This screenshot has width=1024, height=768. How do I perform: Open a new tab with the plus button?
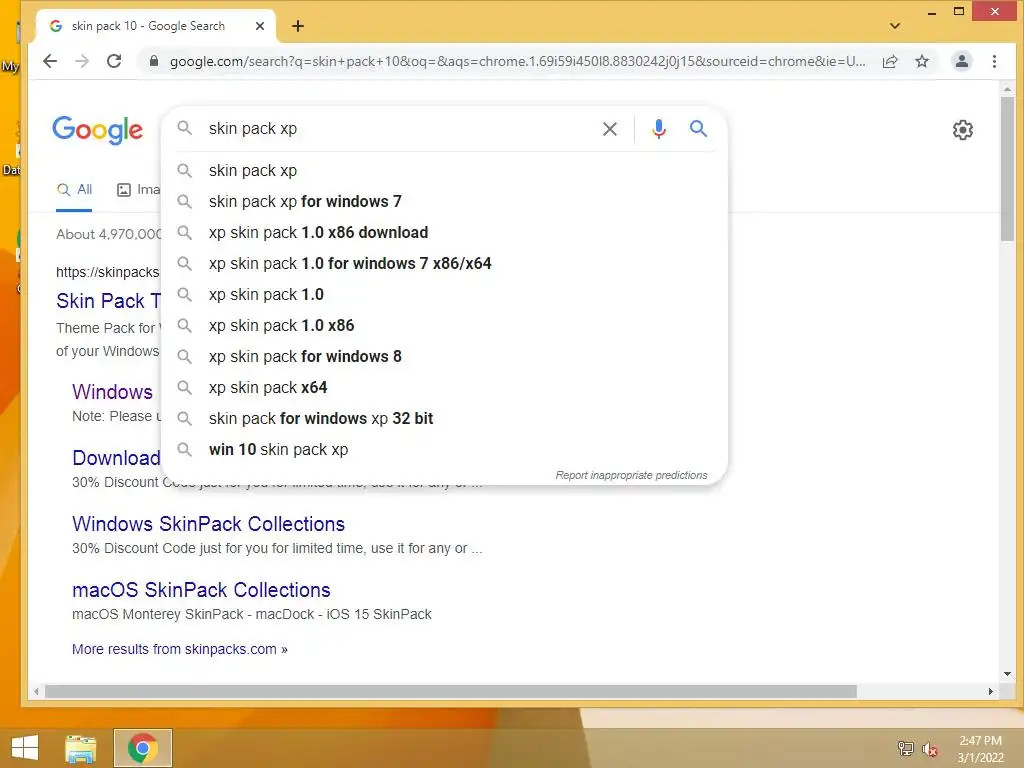(298, 26)
